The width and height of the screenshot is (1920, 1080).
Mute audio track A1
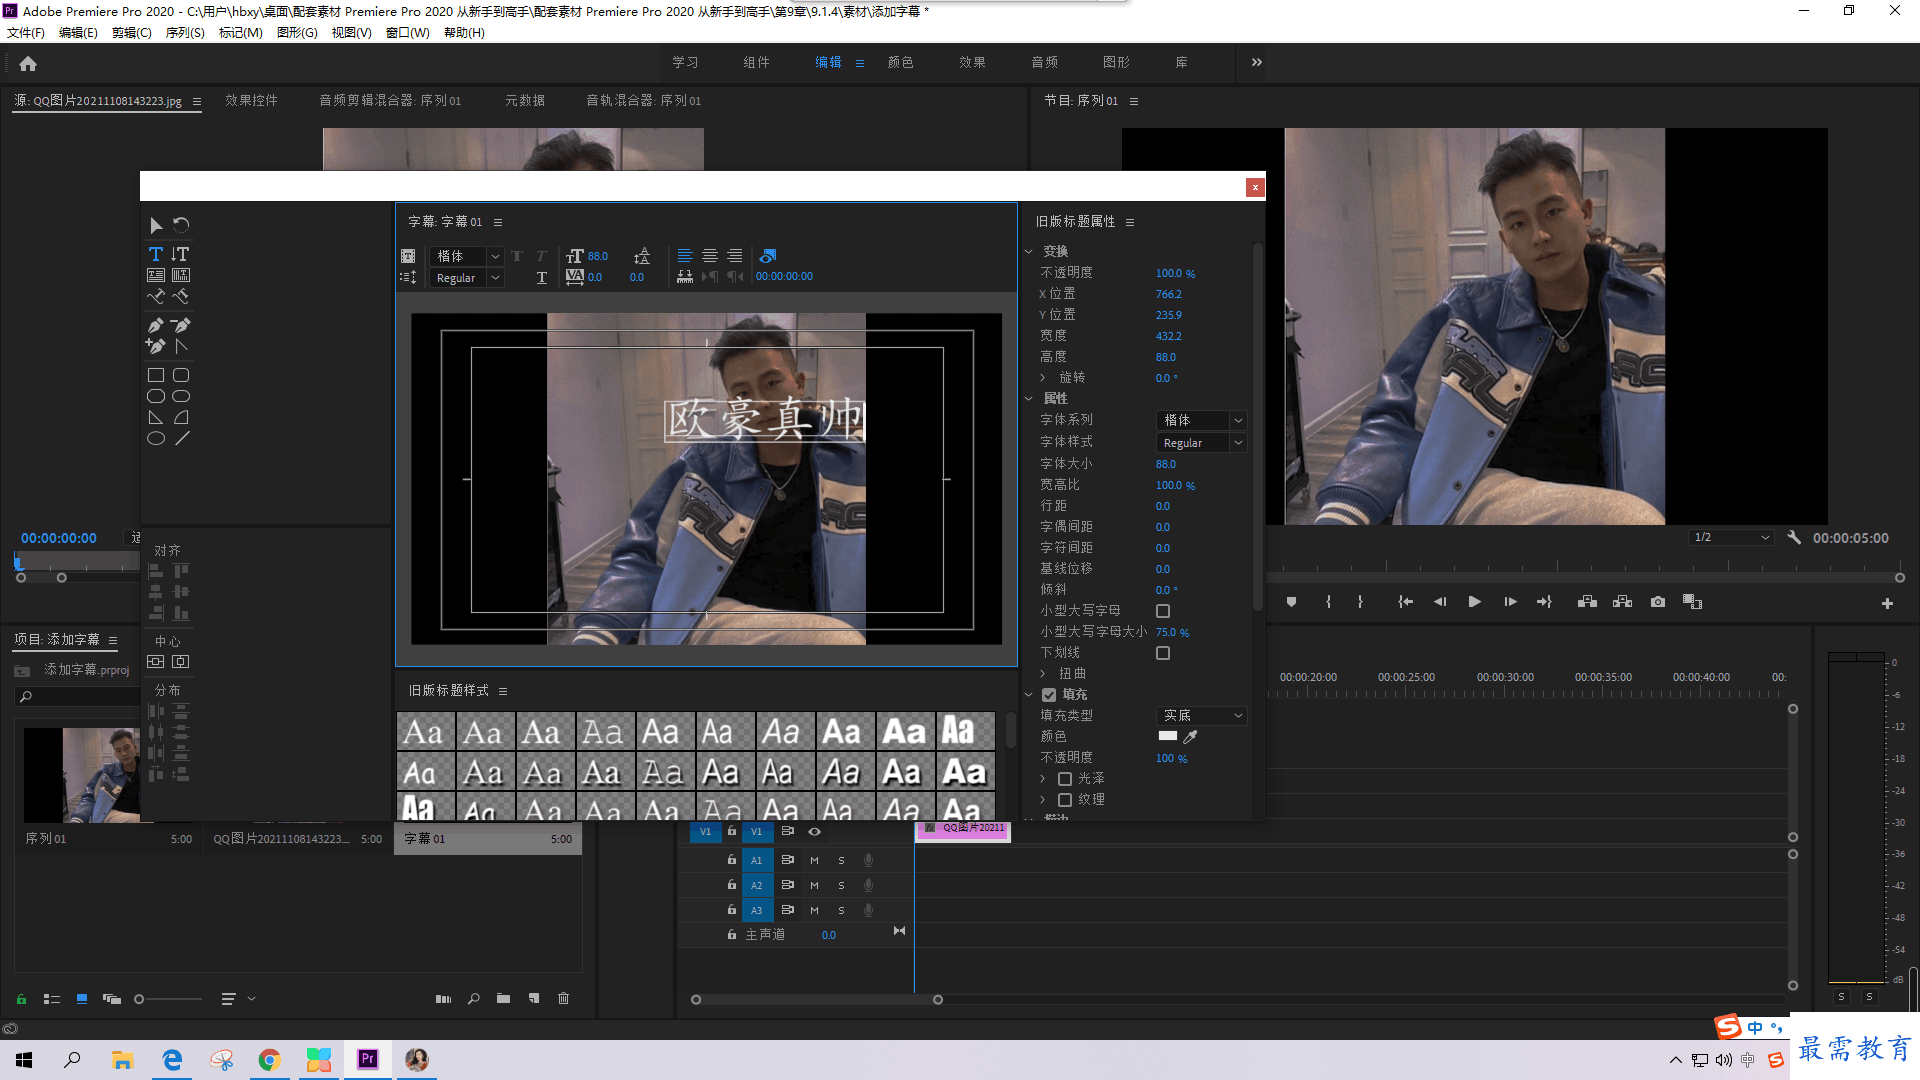[814, 860]
